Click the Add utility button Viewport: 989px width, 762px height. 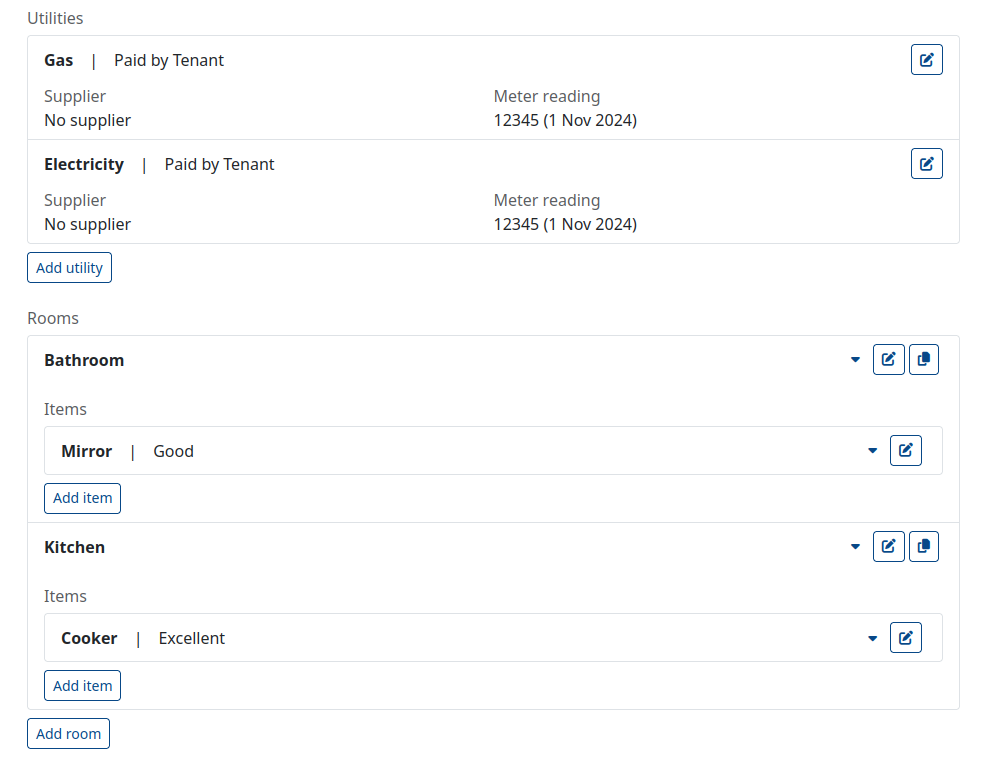(x=69, y=267)
